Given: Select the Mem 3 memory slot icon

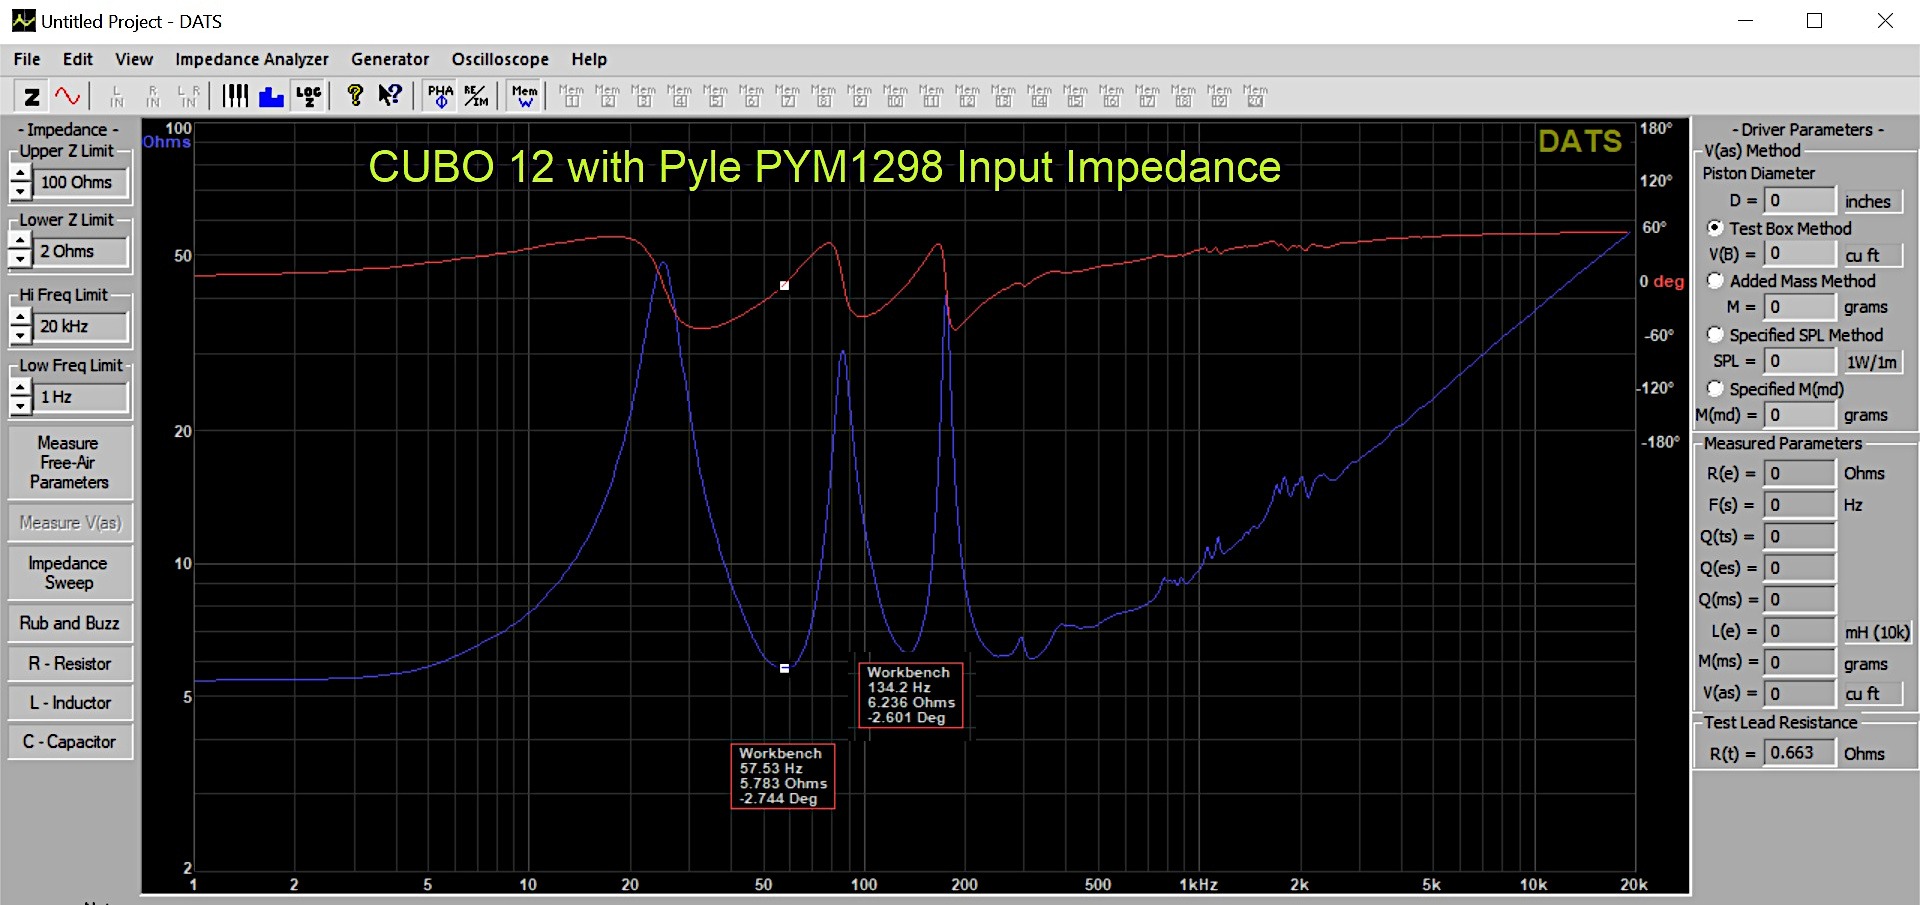Looking at the screenshot, I should point(643,96).
